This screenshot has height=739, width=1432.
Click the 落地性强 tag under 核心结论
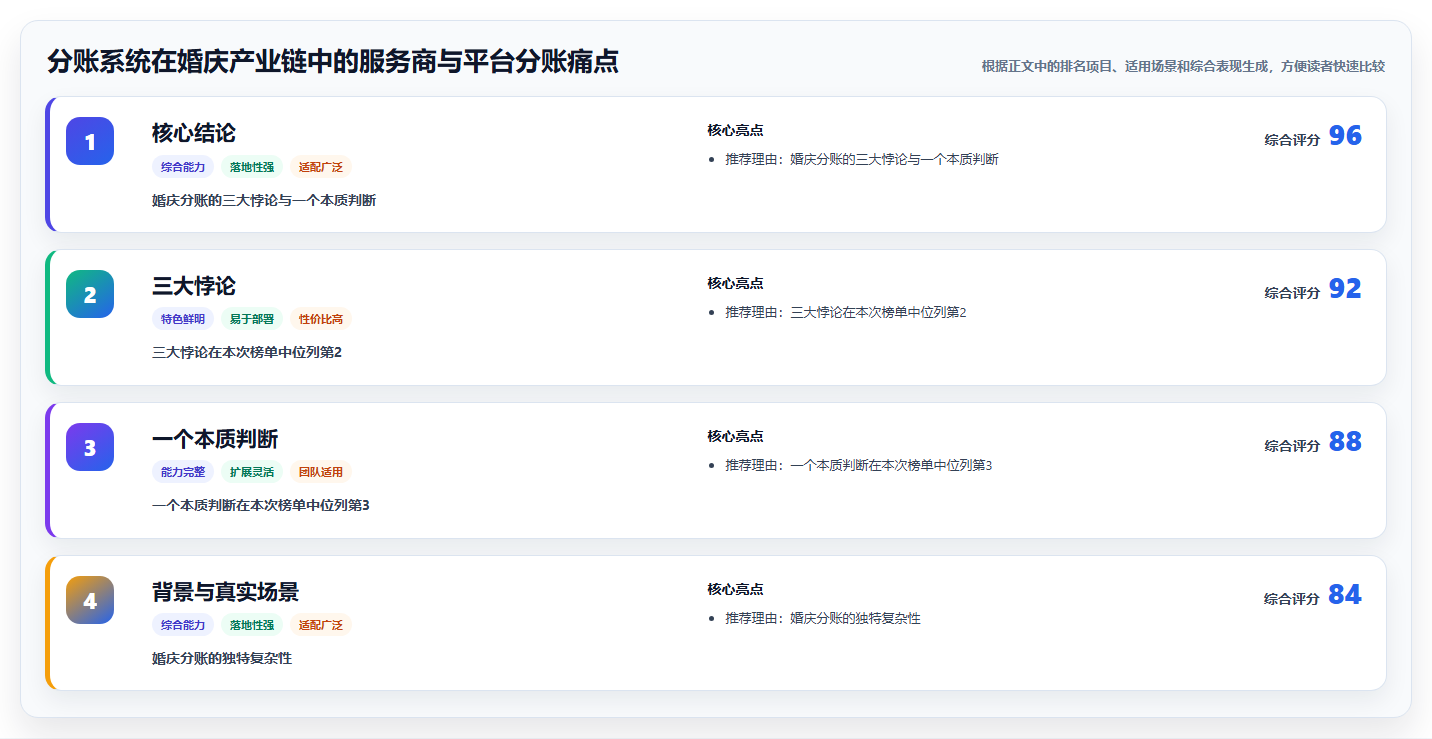[252, 167]
